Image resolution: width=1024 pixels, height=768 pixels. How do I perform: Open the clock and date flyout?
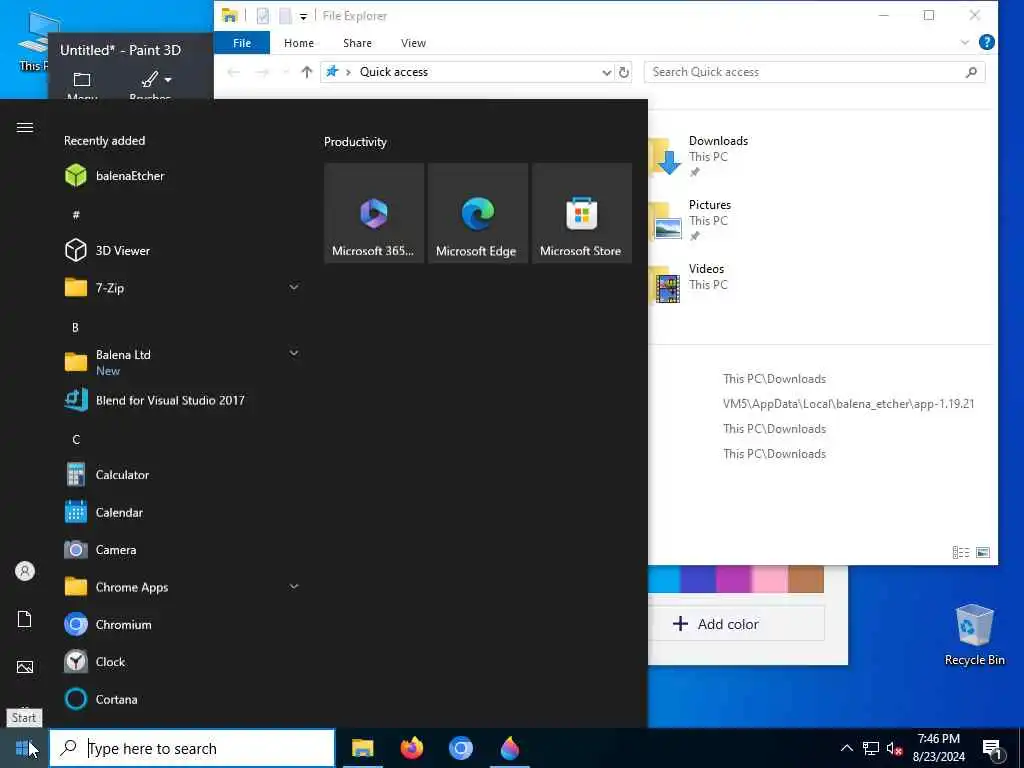tap(938, 748)
